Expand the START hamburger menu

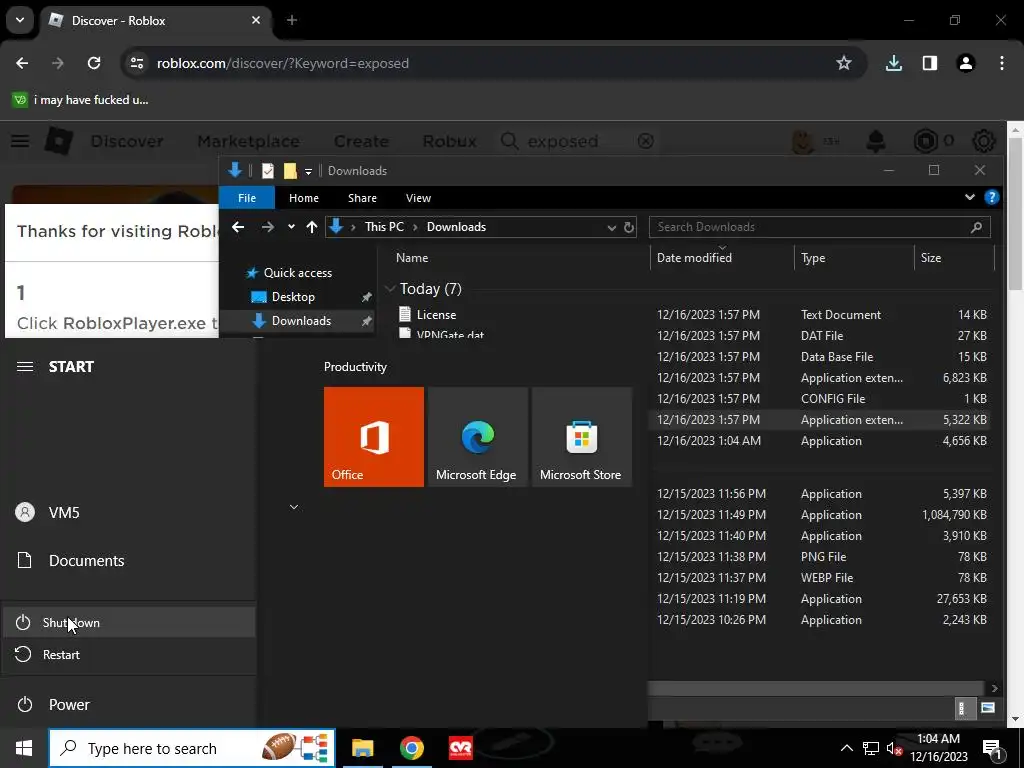coord(25,366)
